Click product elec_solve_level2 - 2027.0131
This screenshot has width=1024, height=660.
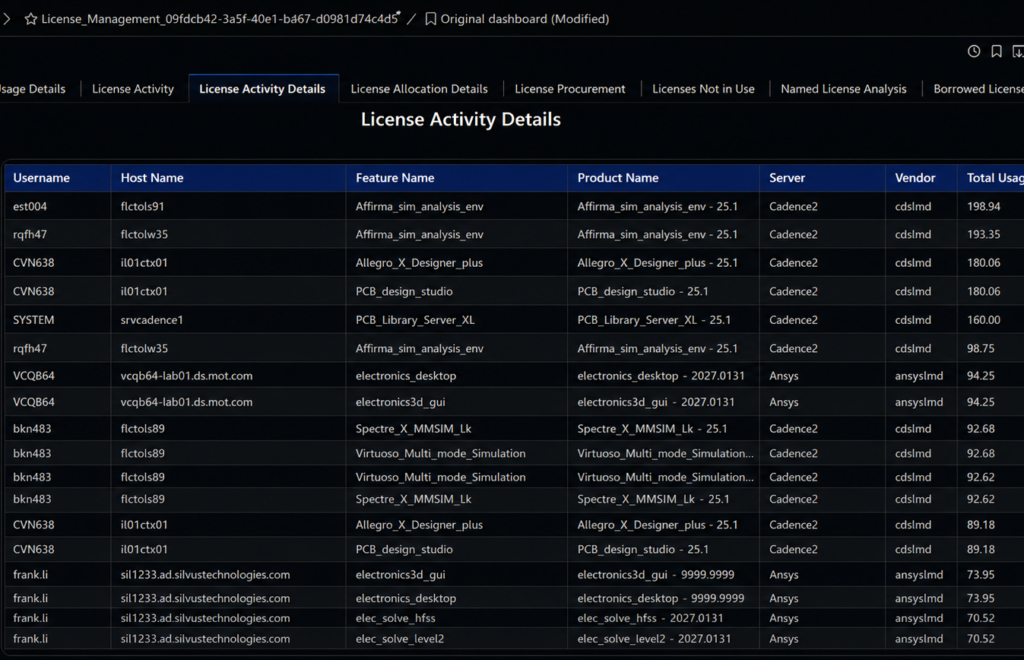(654, 639)
